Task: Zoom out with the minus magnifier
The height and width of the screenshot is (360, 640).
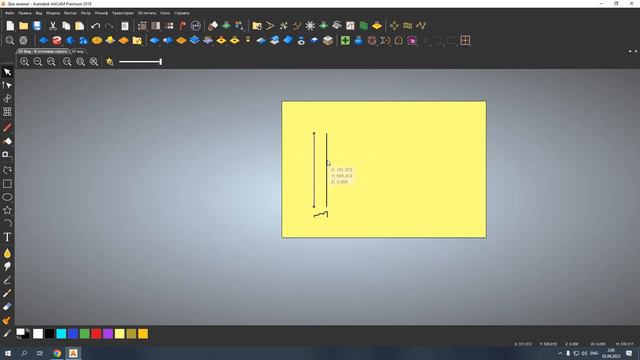Action: [x=38, y=62]
